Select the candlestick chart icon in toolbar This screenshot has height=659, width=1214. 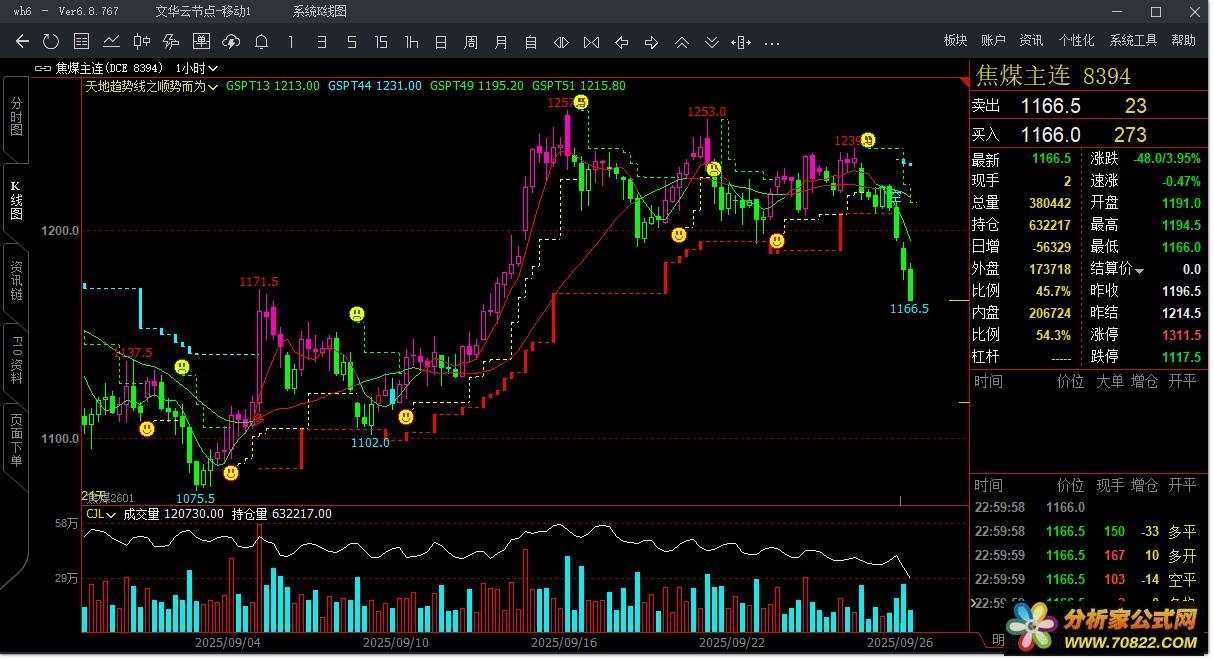coord(142,42)
